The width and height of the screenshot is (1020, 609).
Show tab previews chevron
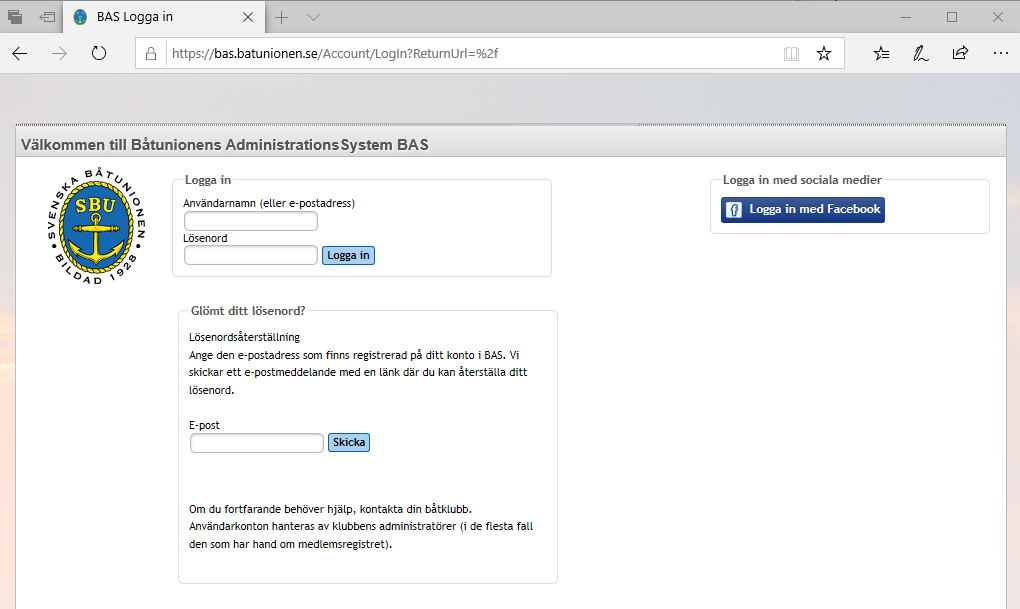point(314,18)
